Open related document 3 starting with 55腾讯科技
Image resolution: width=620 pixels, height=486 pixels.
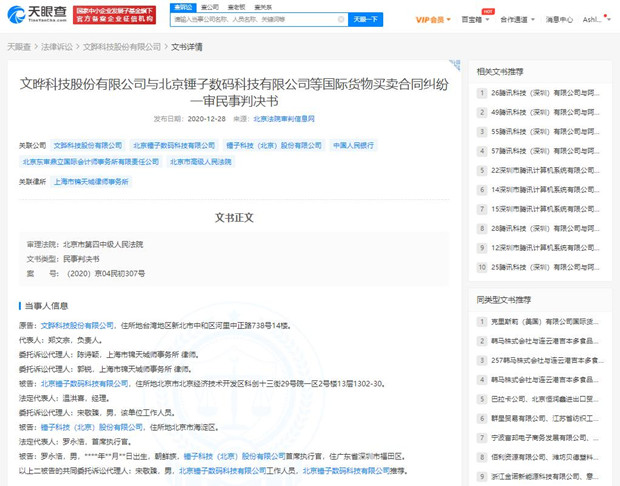pyautogui.click(x=540, y=132)
